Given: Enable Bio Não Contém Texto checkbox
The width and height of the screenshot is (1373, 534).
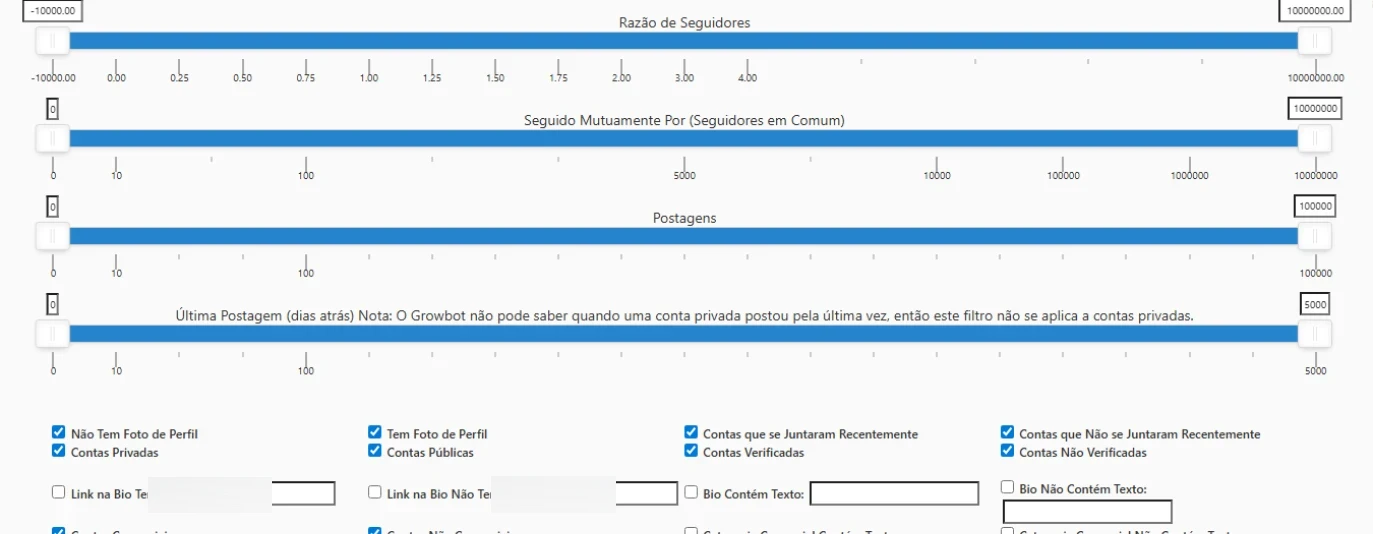Looking at the screenshot, I should [x=1008, y=488].
